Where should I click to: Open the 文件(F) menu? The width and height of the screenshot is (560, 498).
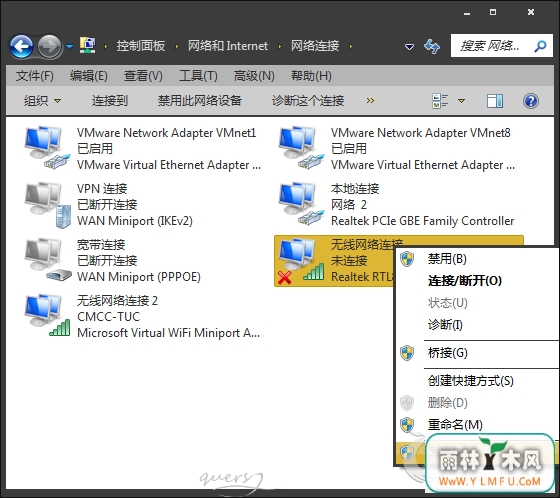(35, 76)
